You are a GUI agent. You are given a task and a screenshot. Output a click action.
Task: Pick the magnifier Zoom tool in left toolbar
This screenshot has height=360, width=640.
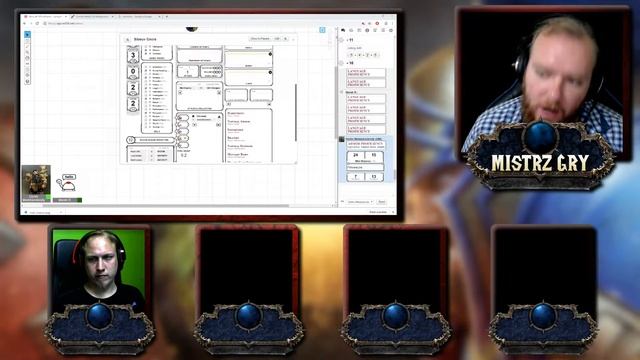[x=27, y=52]
